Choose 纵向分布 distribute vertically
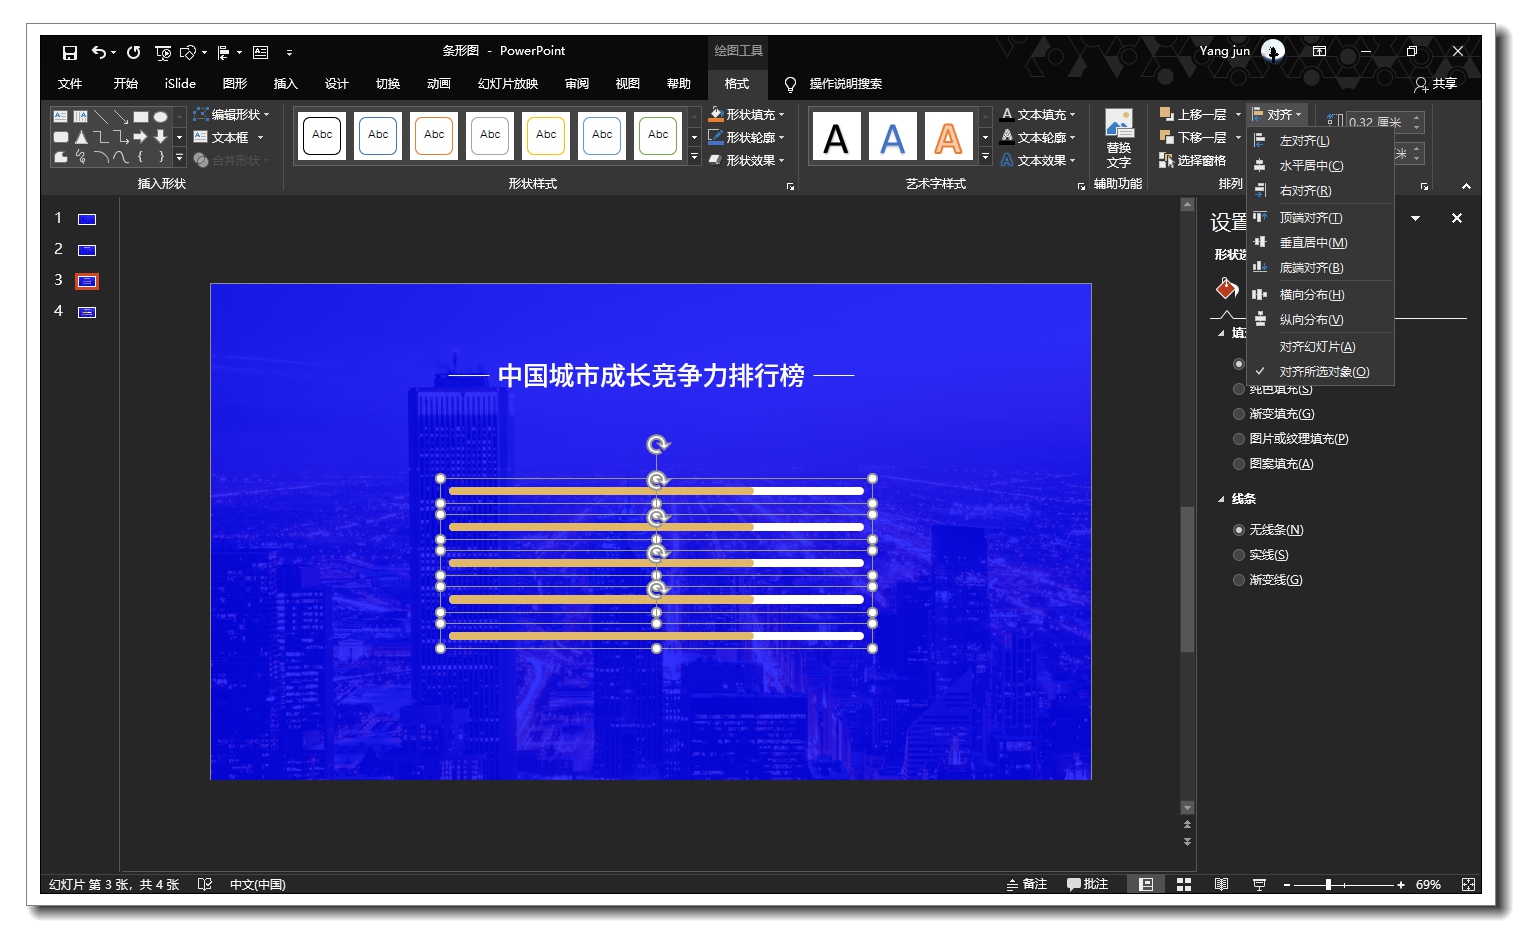 1321,320
